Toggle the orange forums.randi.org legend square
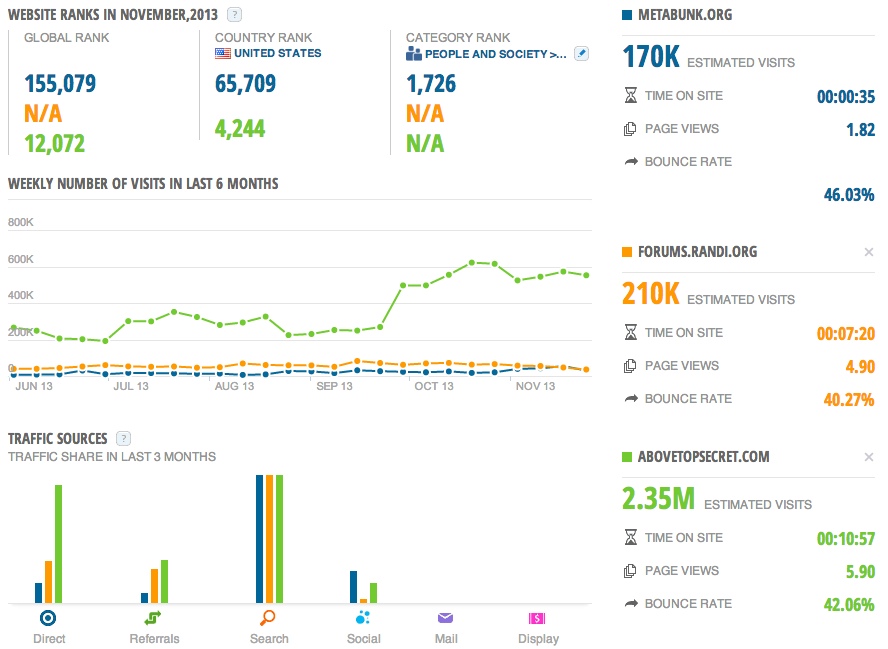This screenshot has height=649, width=888. coord(626,252)
